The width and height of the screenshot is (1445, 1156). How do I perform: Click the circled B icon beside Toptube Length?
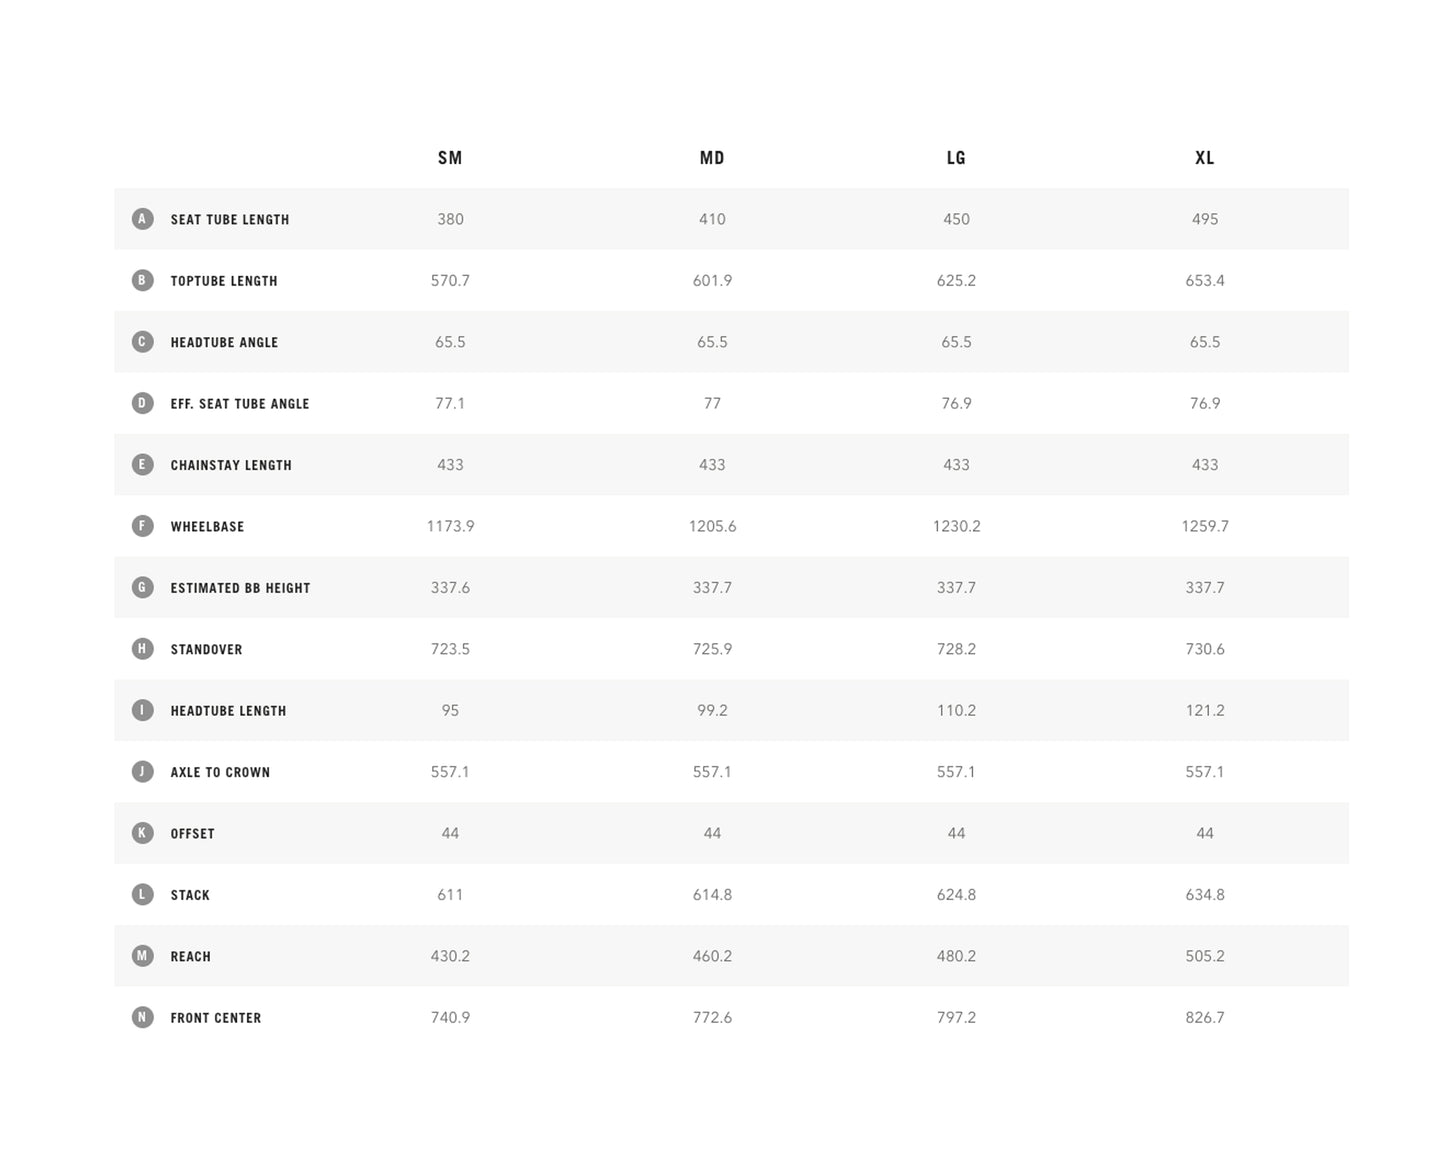[142, 280]
